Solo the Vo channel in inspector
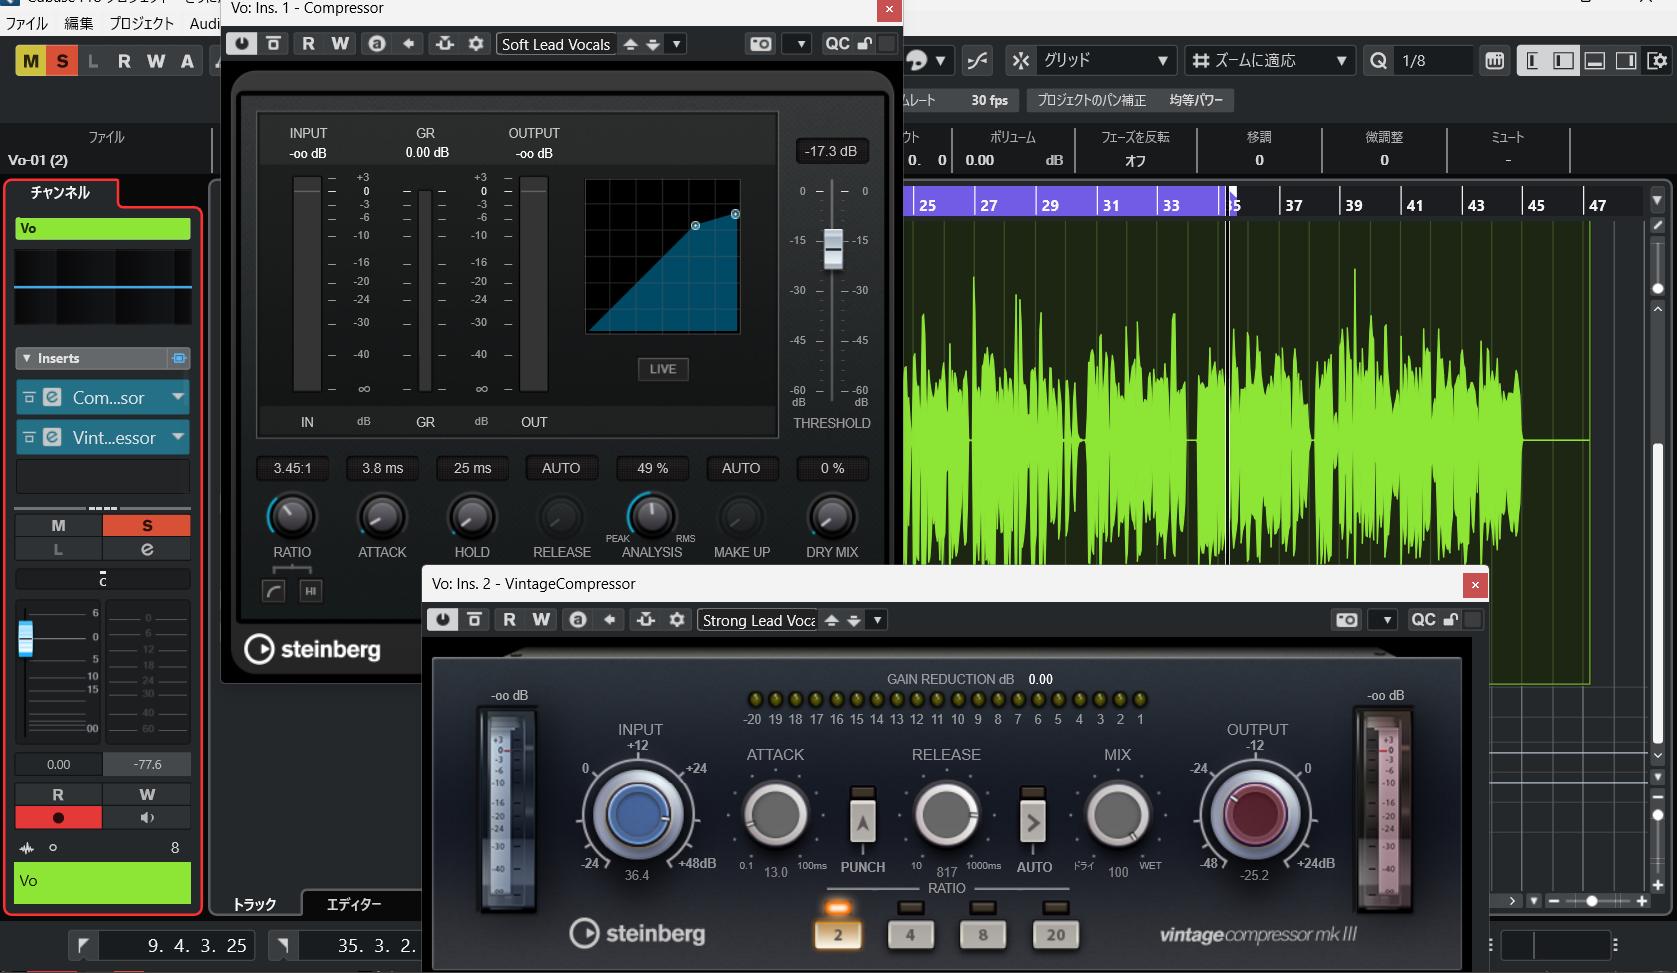The image size is (1677, 973). point(147,525)
